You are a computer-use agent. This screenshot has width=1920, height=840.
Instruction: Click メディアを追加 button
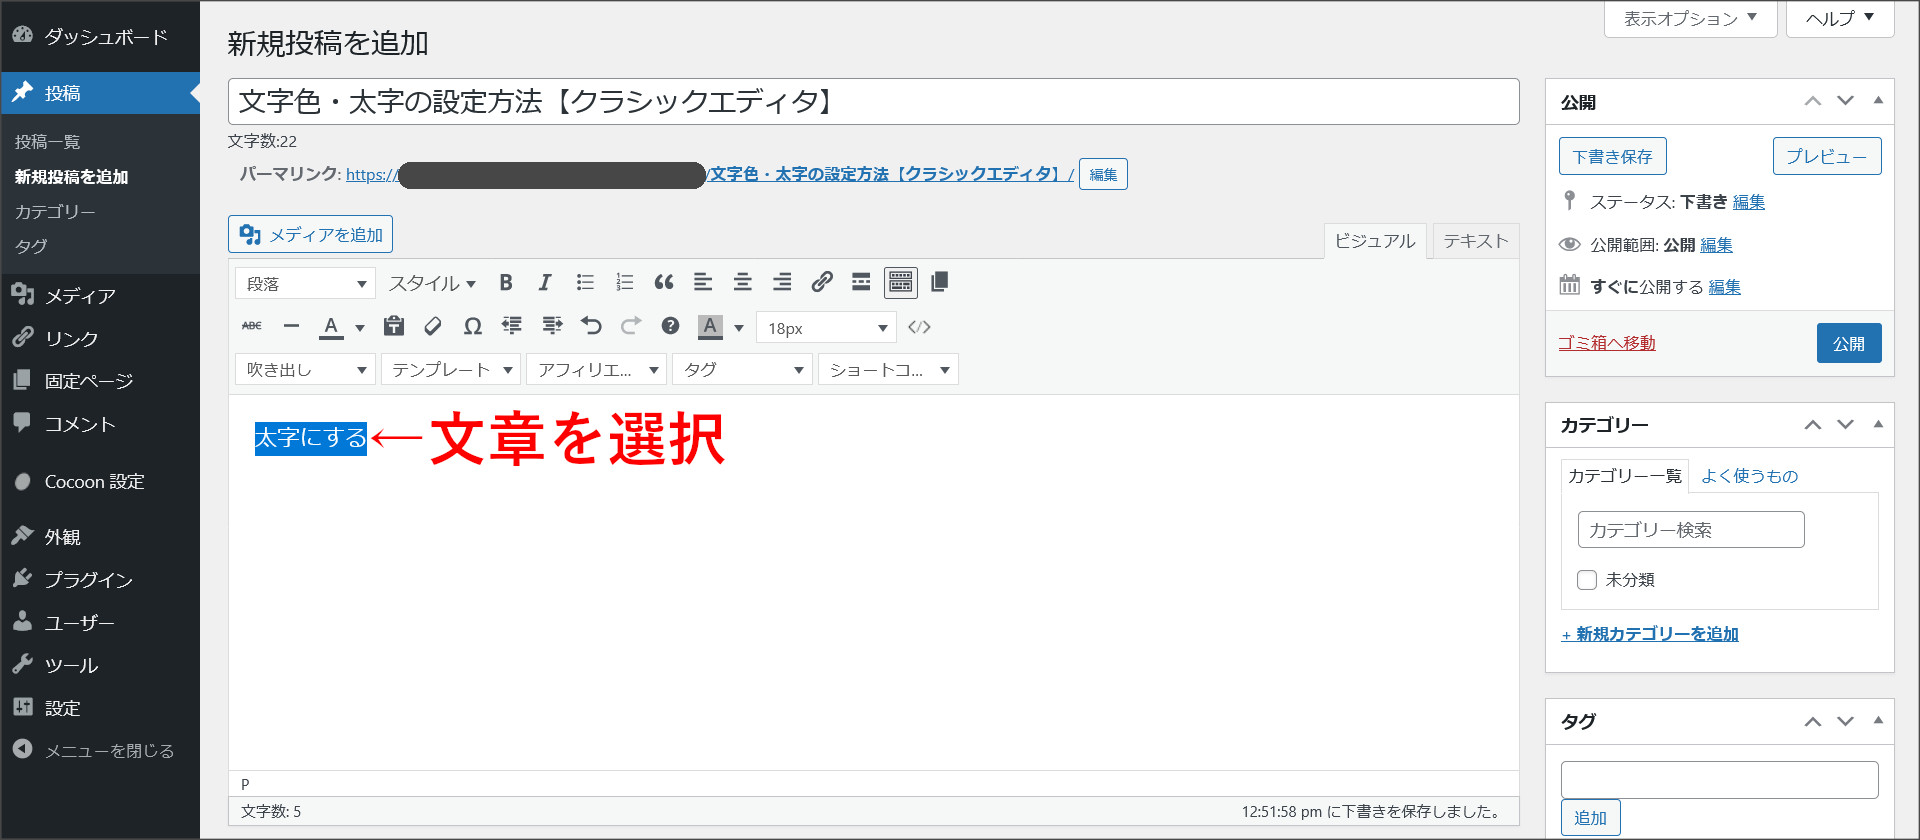[x=310, y=234]
